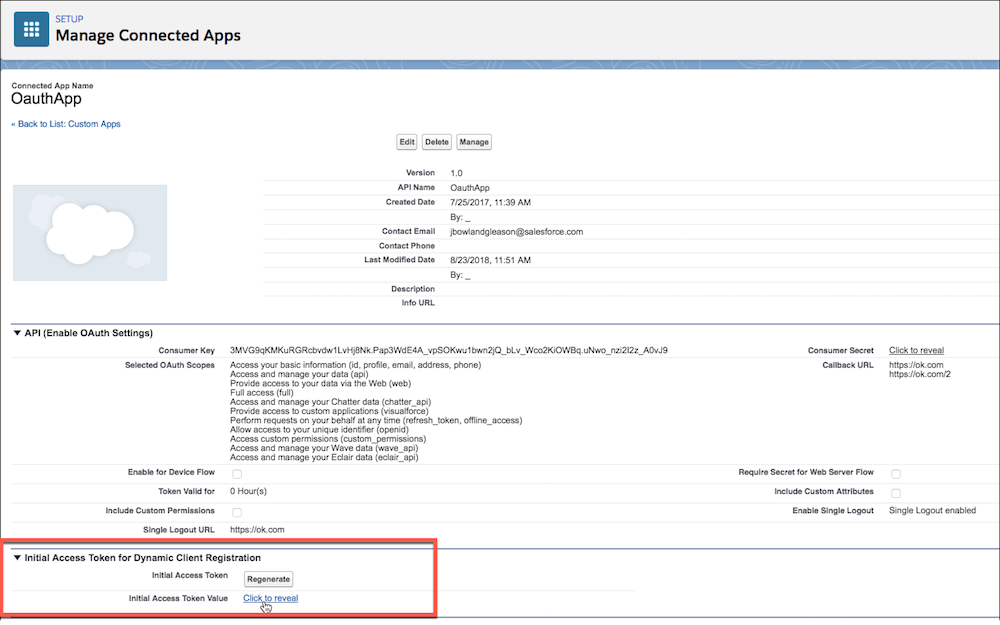Toggle the Include Custom Attributes checkbox

(x=896, y=493)
